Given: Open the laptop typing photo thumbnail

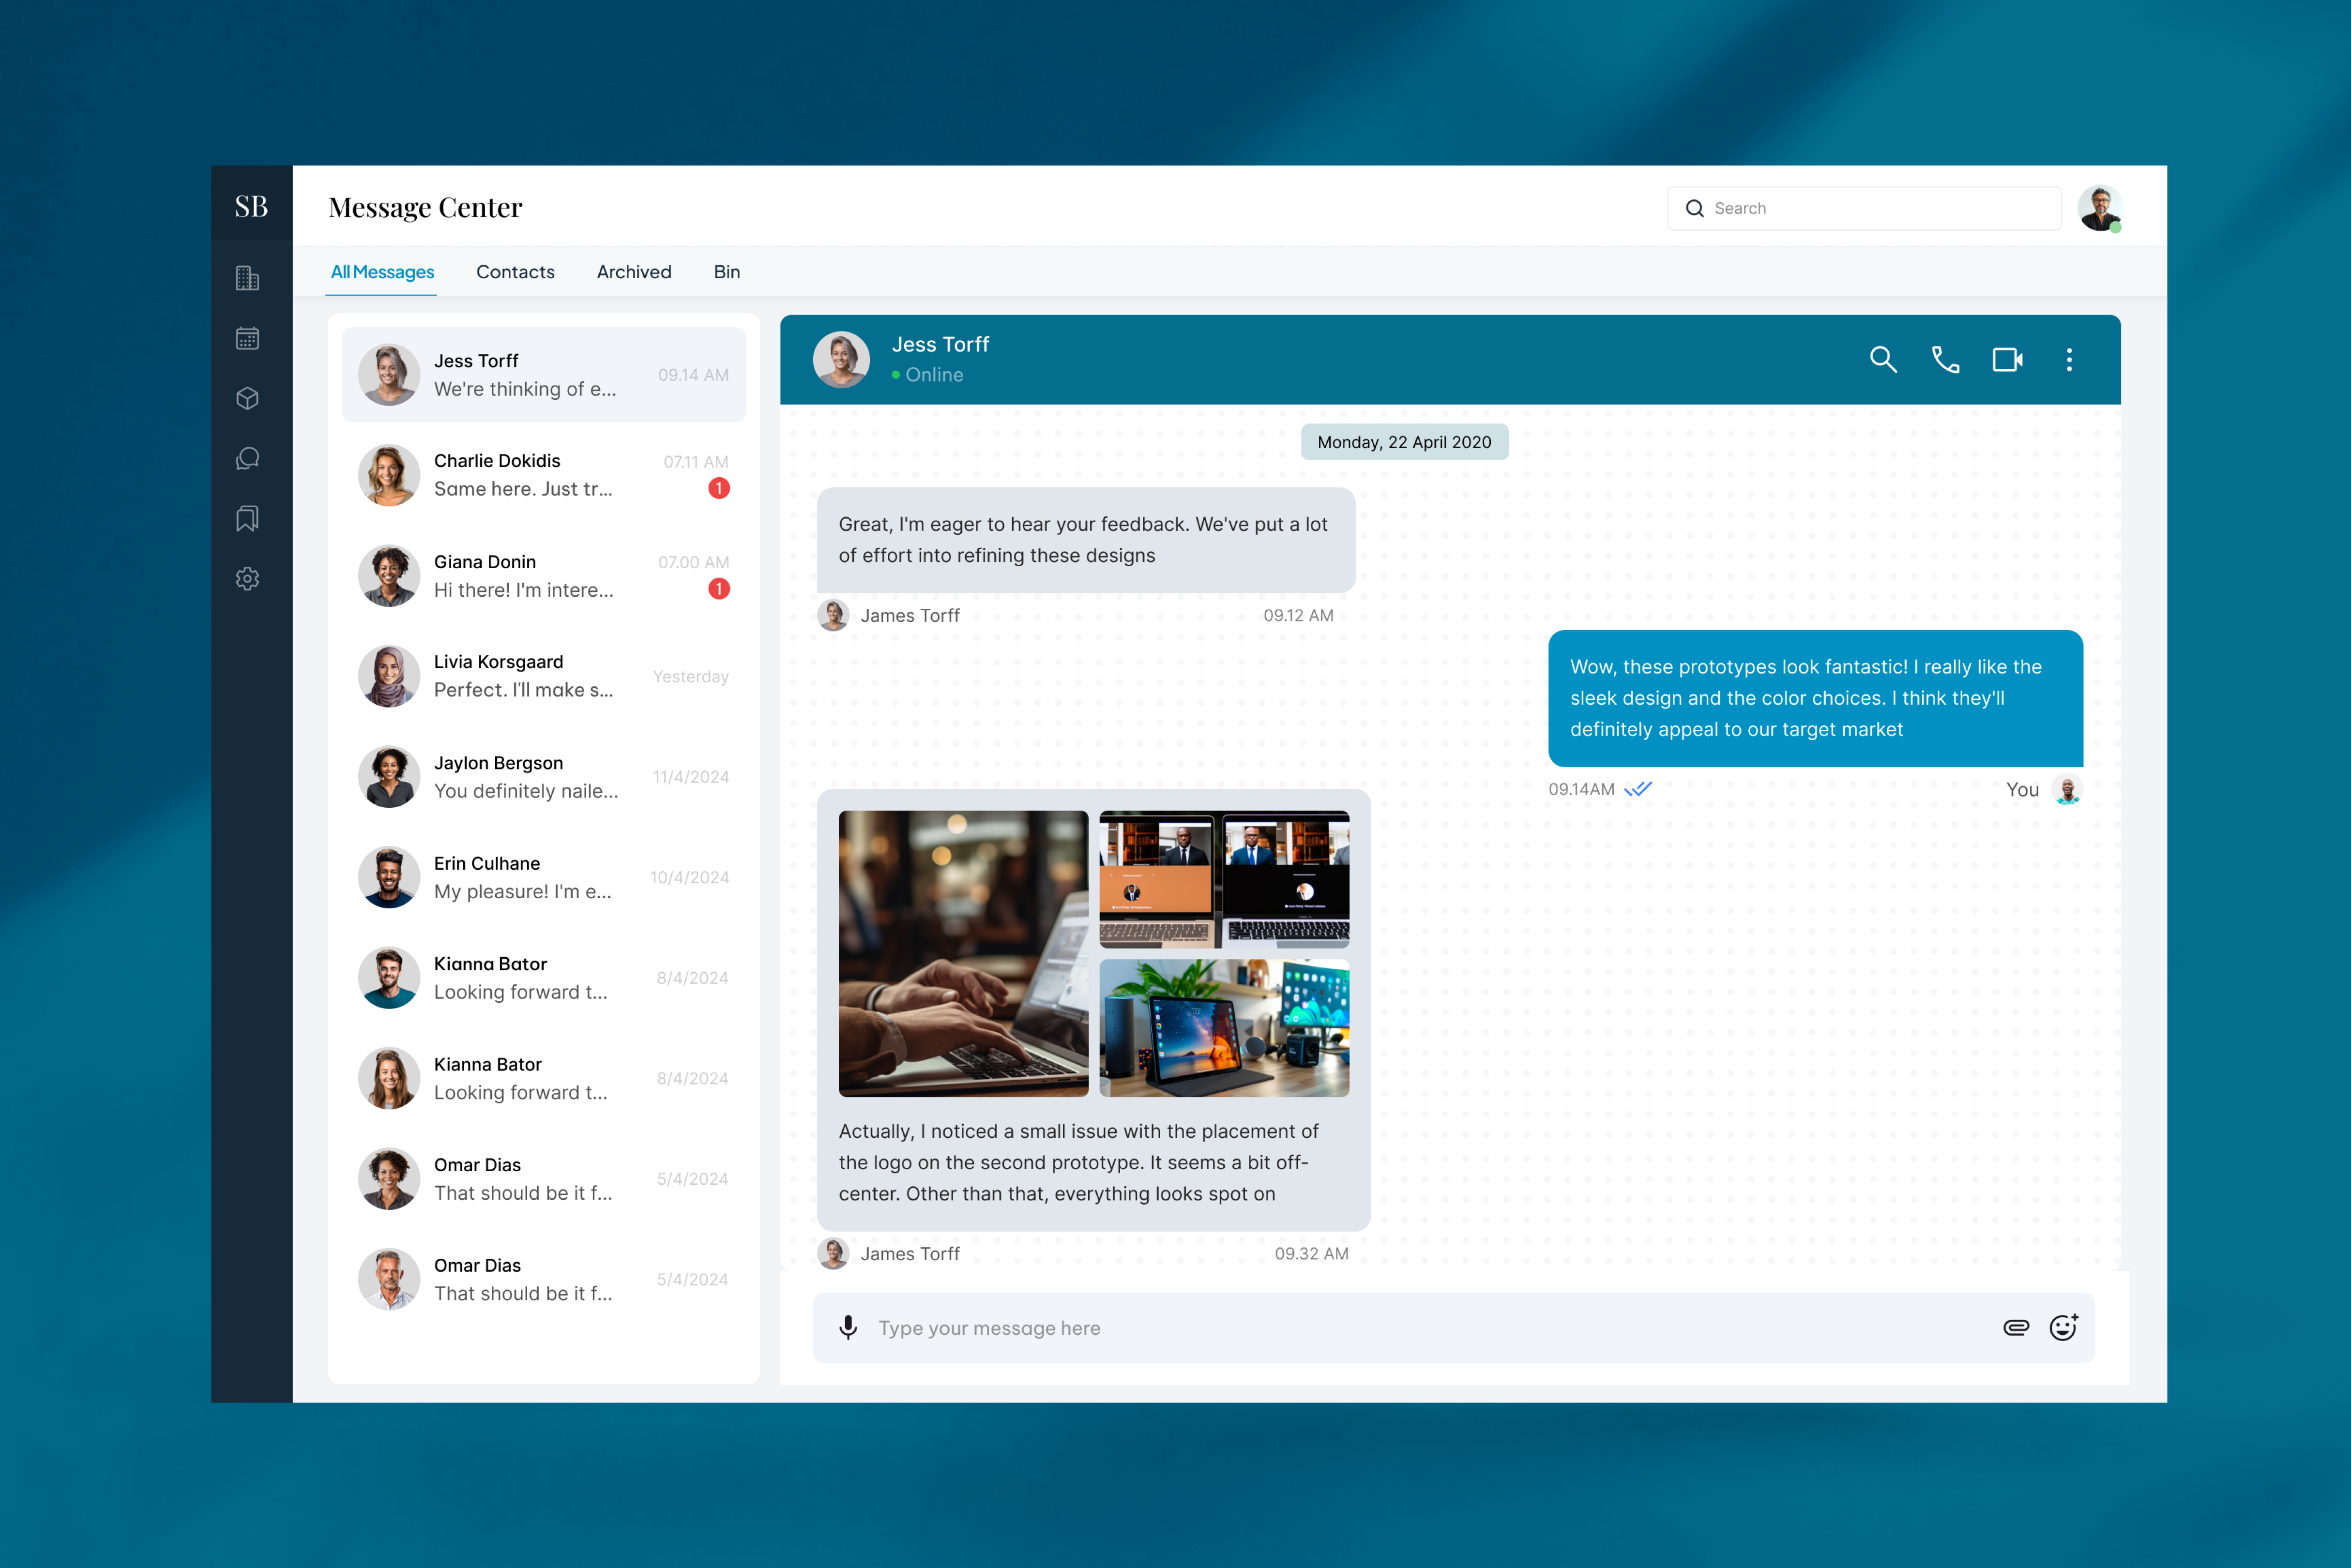Looking at the screenshot, I should click(x=962, y=953).
